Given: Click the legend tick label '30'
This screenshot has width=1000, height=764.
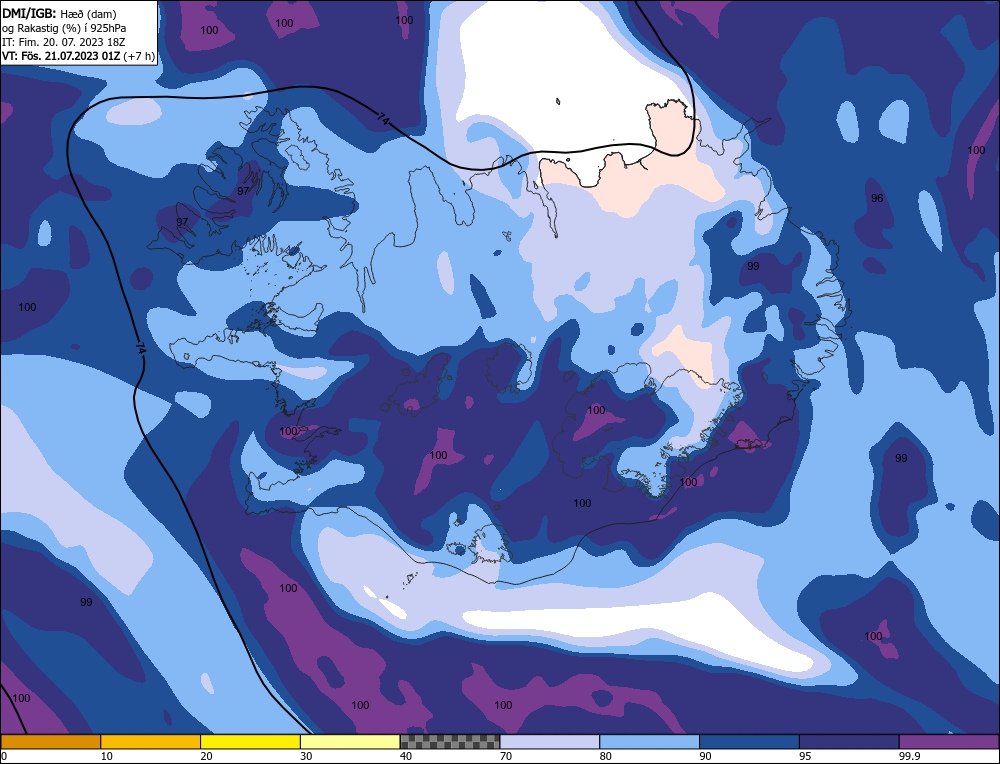Looking at the screenshot, I should click(306, 756).
